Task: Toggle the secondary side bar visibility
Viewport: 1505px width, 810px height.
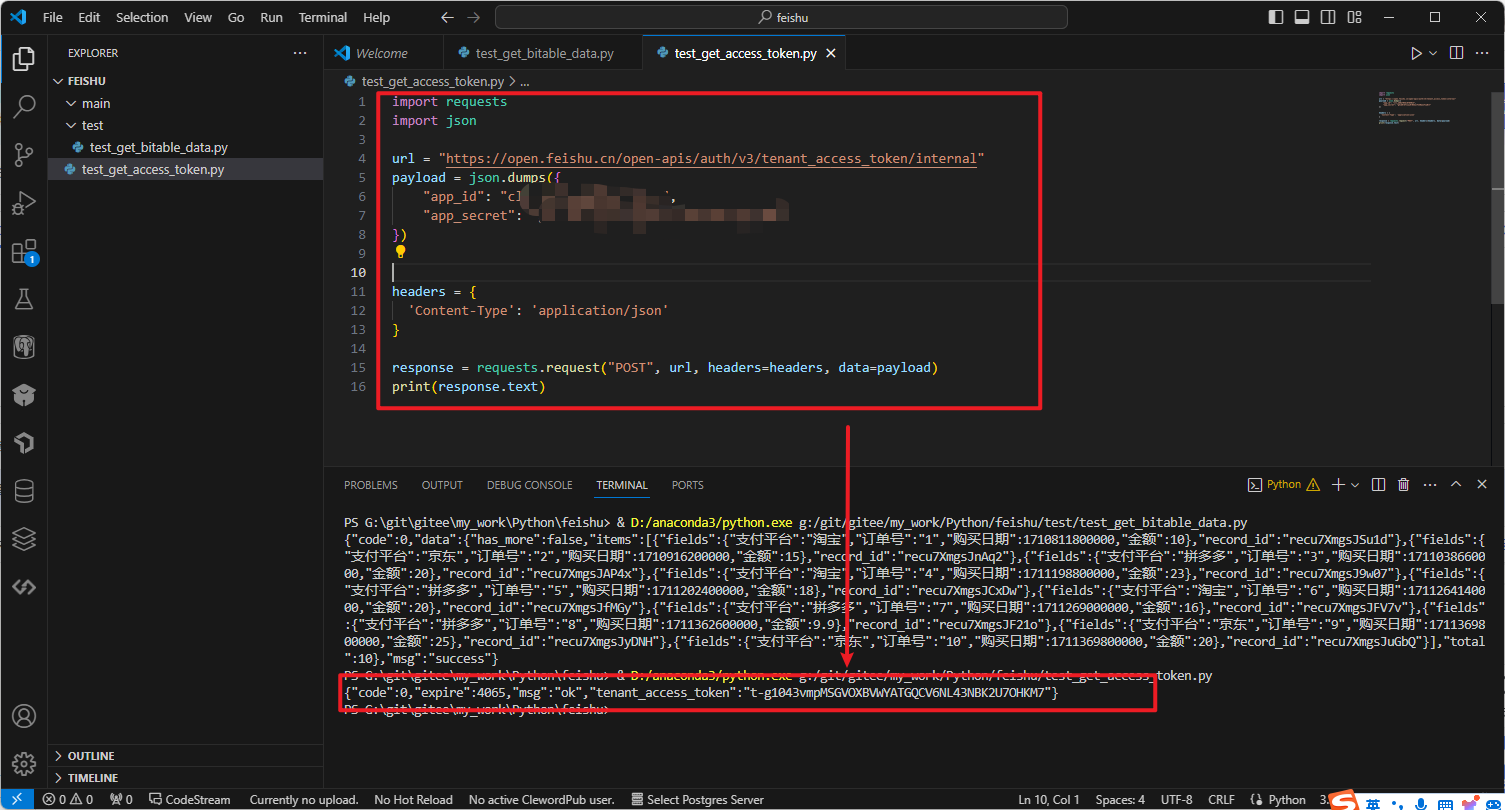Action: (x=1328, y=17)
